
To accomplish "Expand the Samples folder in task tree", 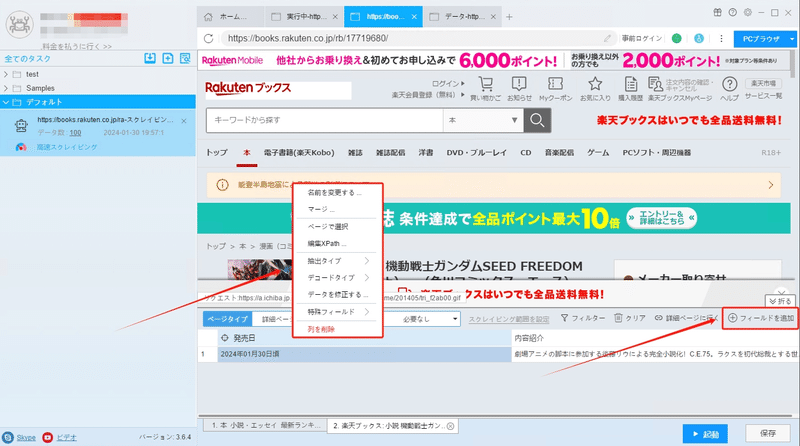I will coord(6,88).
